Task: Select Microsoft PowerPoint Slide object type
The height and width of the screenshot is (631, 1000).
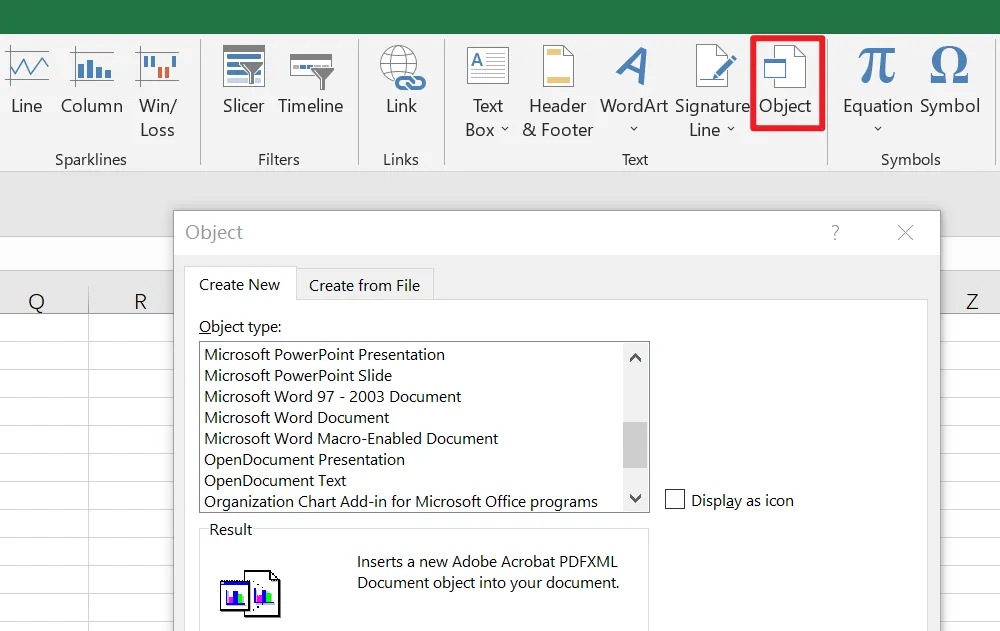Action: [x=298, y=376]
